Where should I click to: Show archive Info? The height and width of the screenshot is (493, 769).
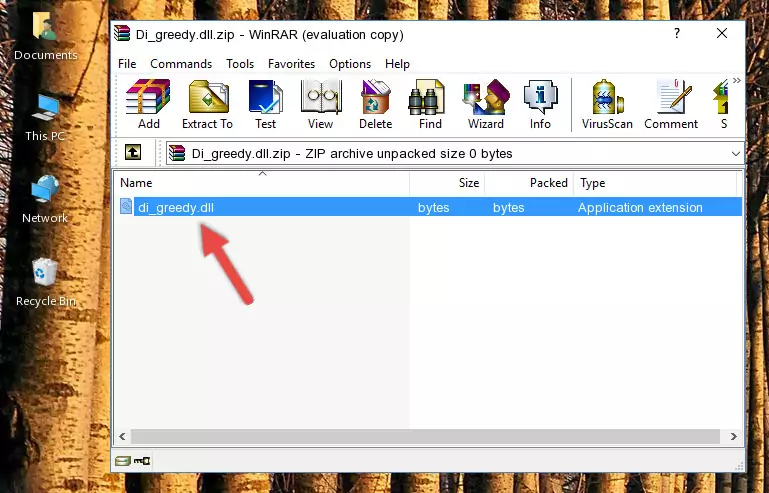(x=540, y=104)
